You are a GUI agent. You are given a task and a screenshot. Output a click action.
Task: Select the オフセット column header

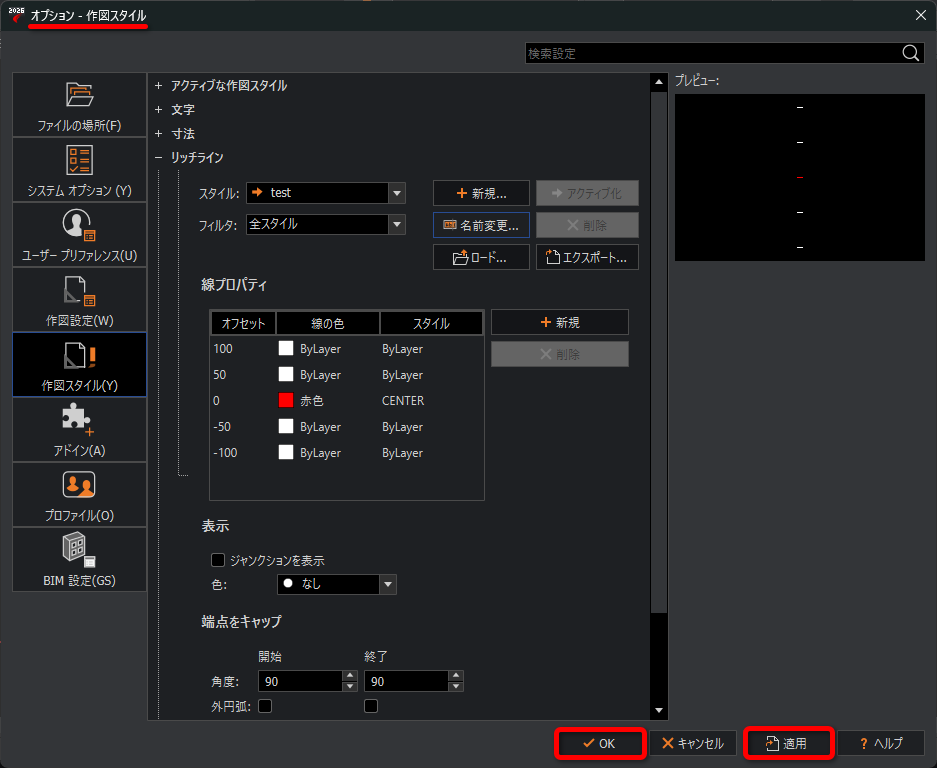pyautogui.click(x=243, y=323)
